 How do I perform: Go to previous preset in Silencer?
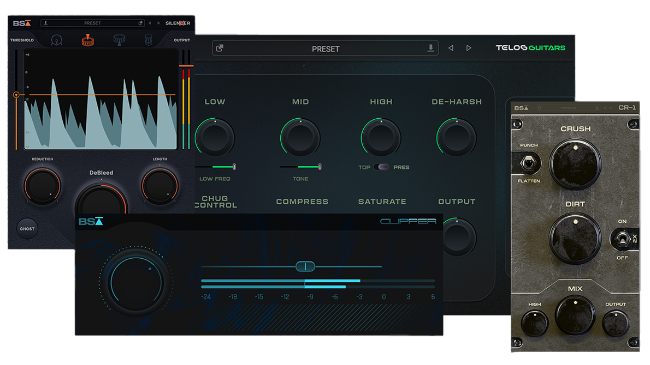click(x=150, y=23)
